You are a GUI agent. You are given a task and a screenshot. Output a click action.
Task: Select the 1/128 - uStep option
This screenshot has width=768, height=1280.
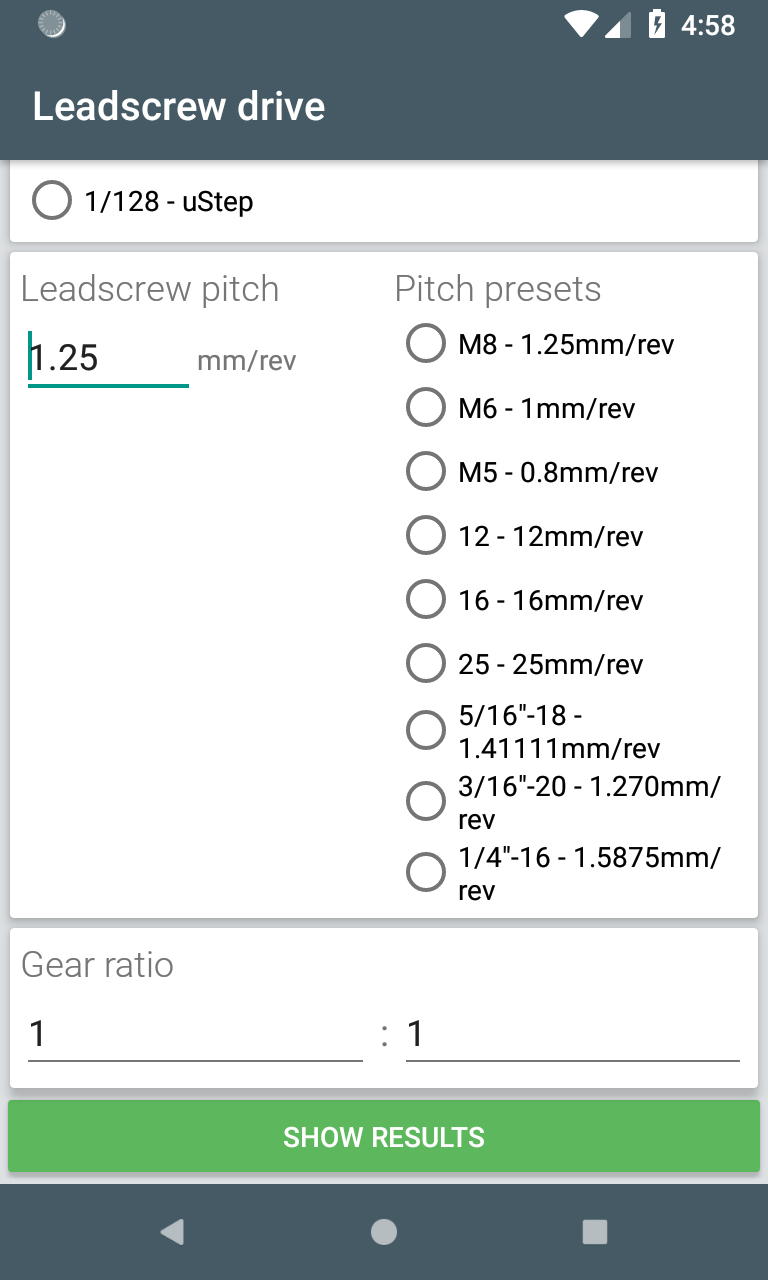[x=143, y=201]
